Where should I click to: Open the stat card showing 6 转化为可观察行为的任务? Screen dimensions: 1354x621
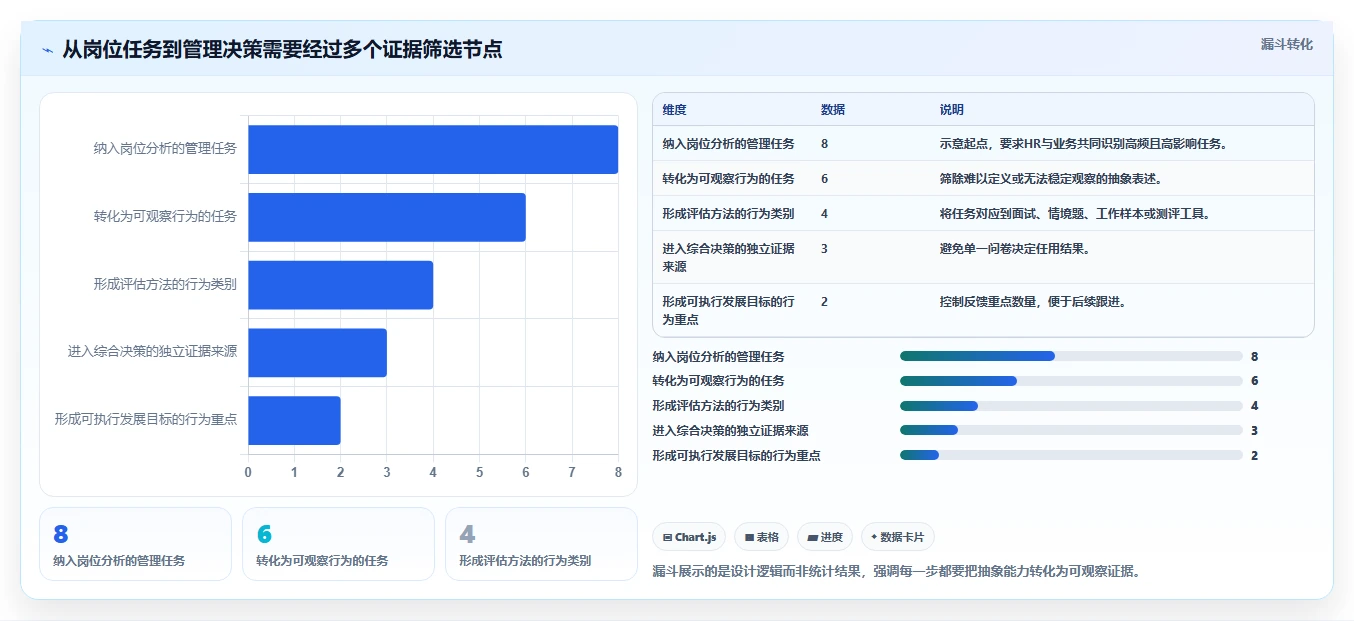(338, 544)
